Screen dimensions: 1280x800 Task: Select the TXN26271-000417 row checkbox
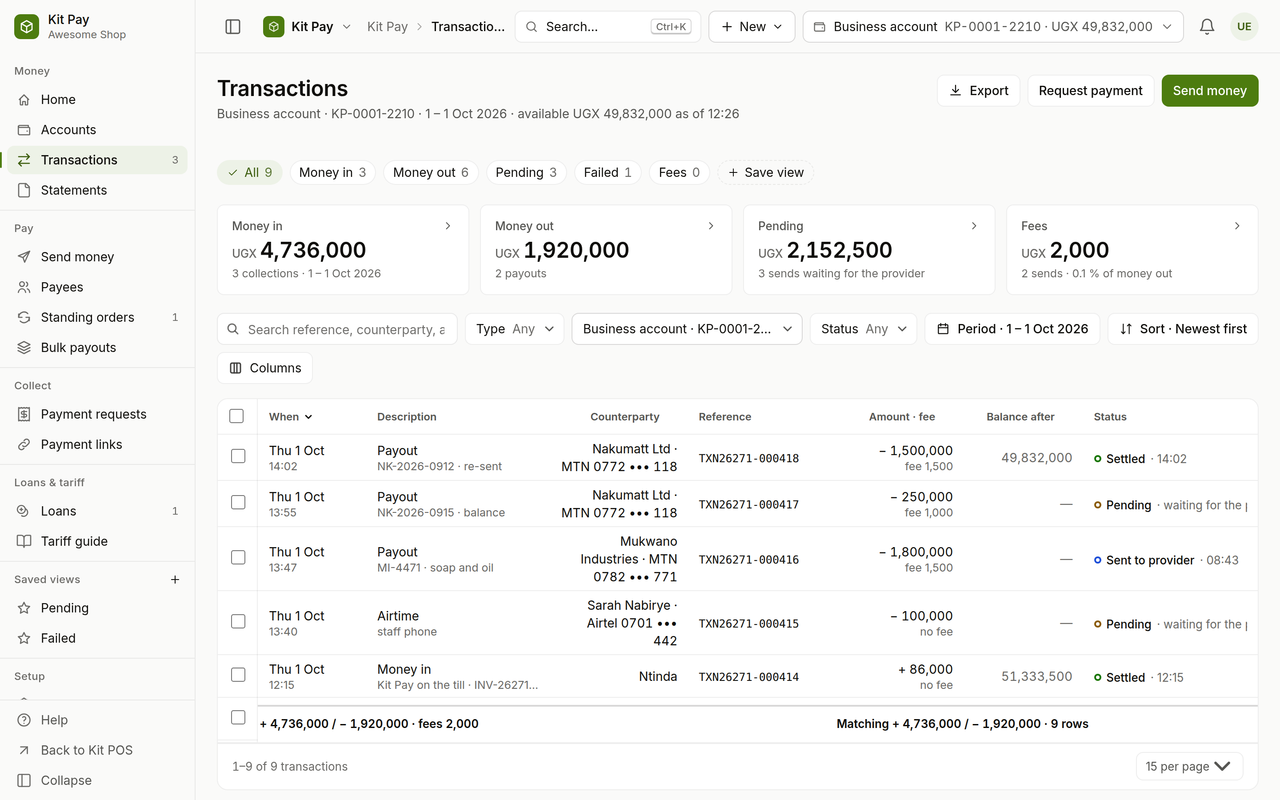coord(238,503)
